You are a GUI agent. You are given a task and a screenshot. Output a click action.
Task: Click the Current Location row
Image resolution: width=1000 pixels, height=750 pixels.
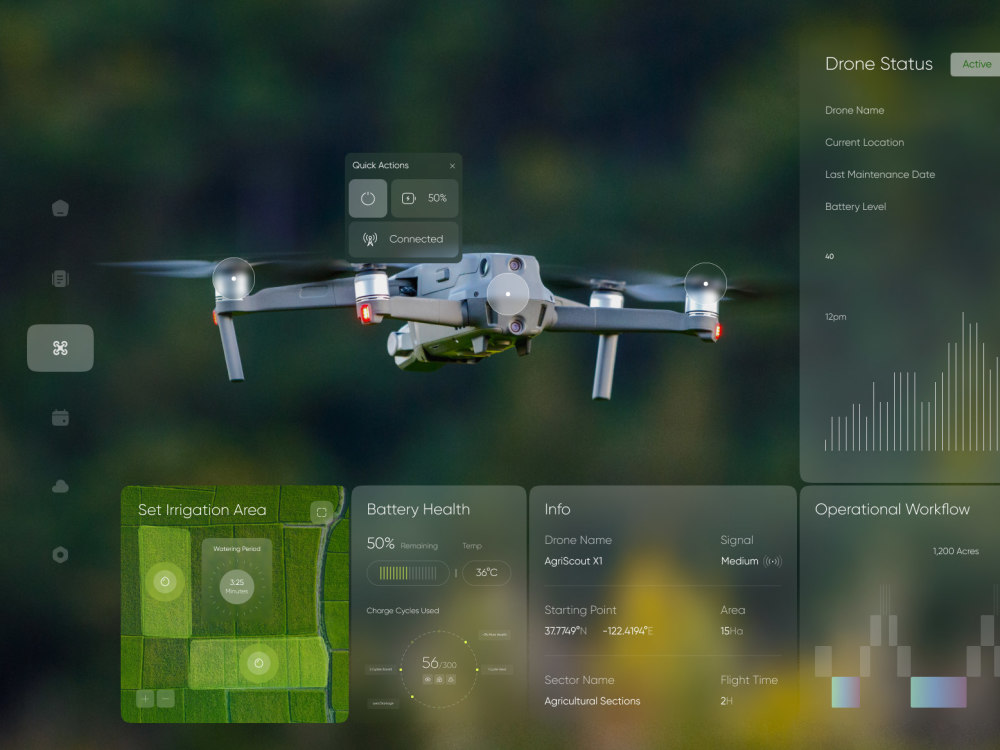pyautogui.click(x=865, y=143)
